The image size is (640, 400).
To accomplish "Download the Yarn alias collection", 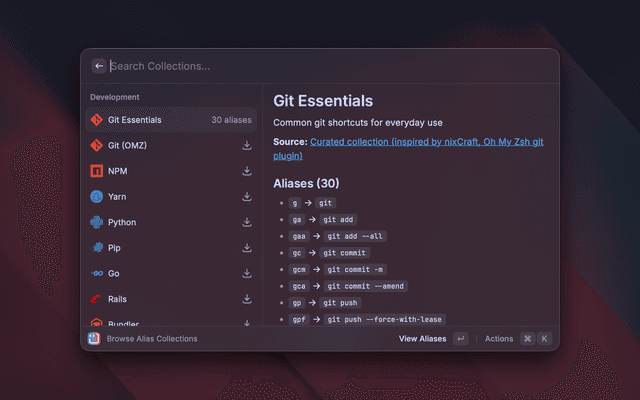I will point(247,197).
